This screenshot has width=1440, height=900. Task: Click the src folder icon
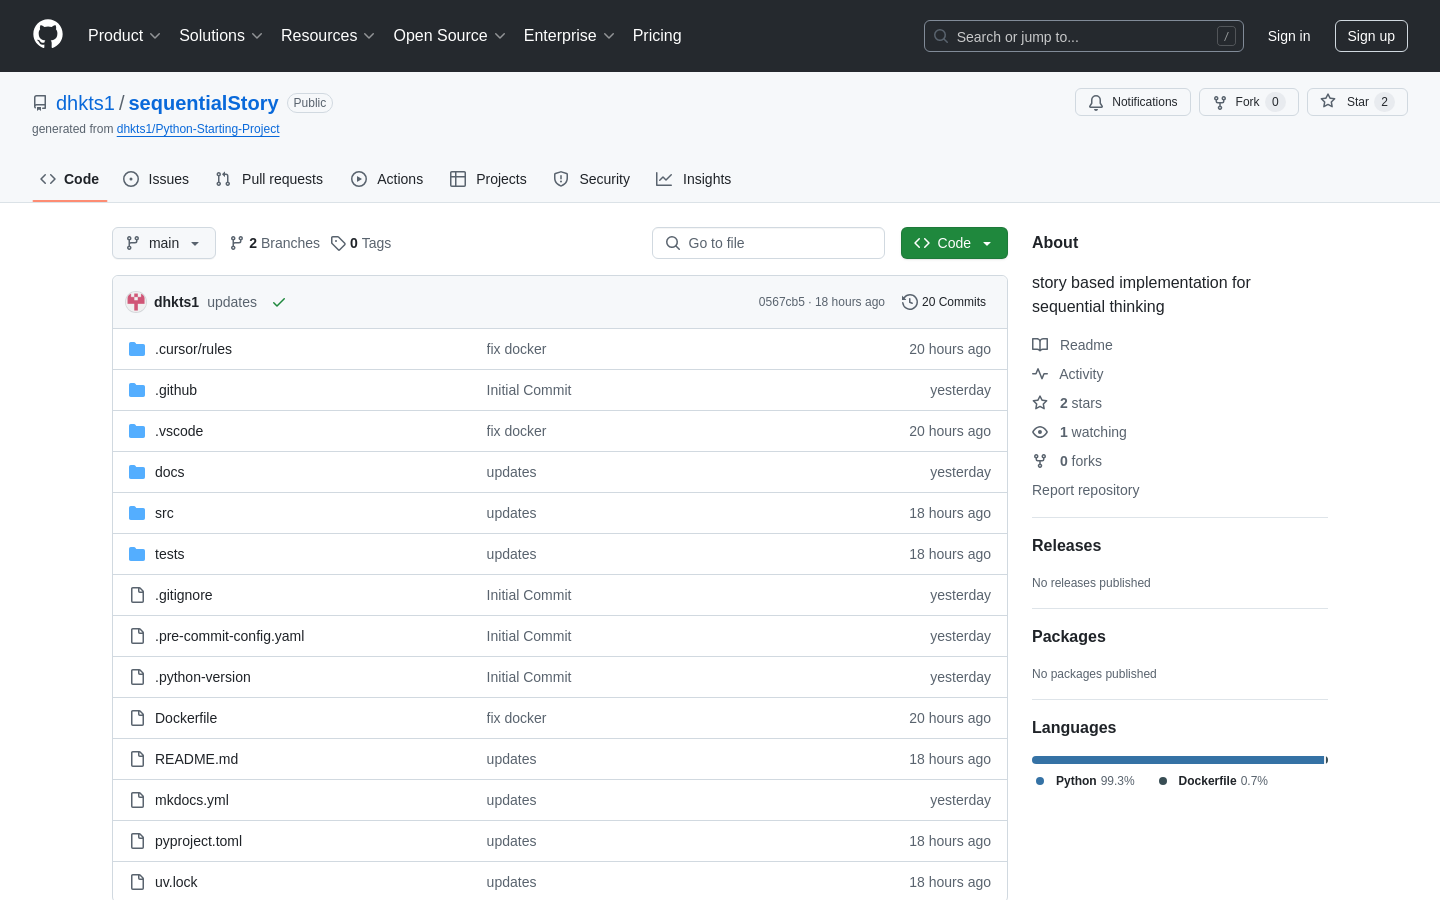point(137,513)
